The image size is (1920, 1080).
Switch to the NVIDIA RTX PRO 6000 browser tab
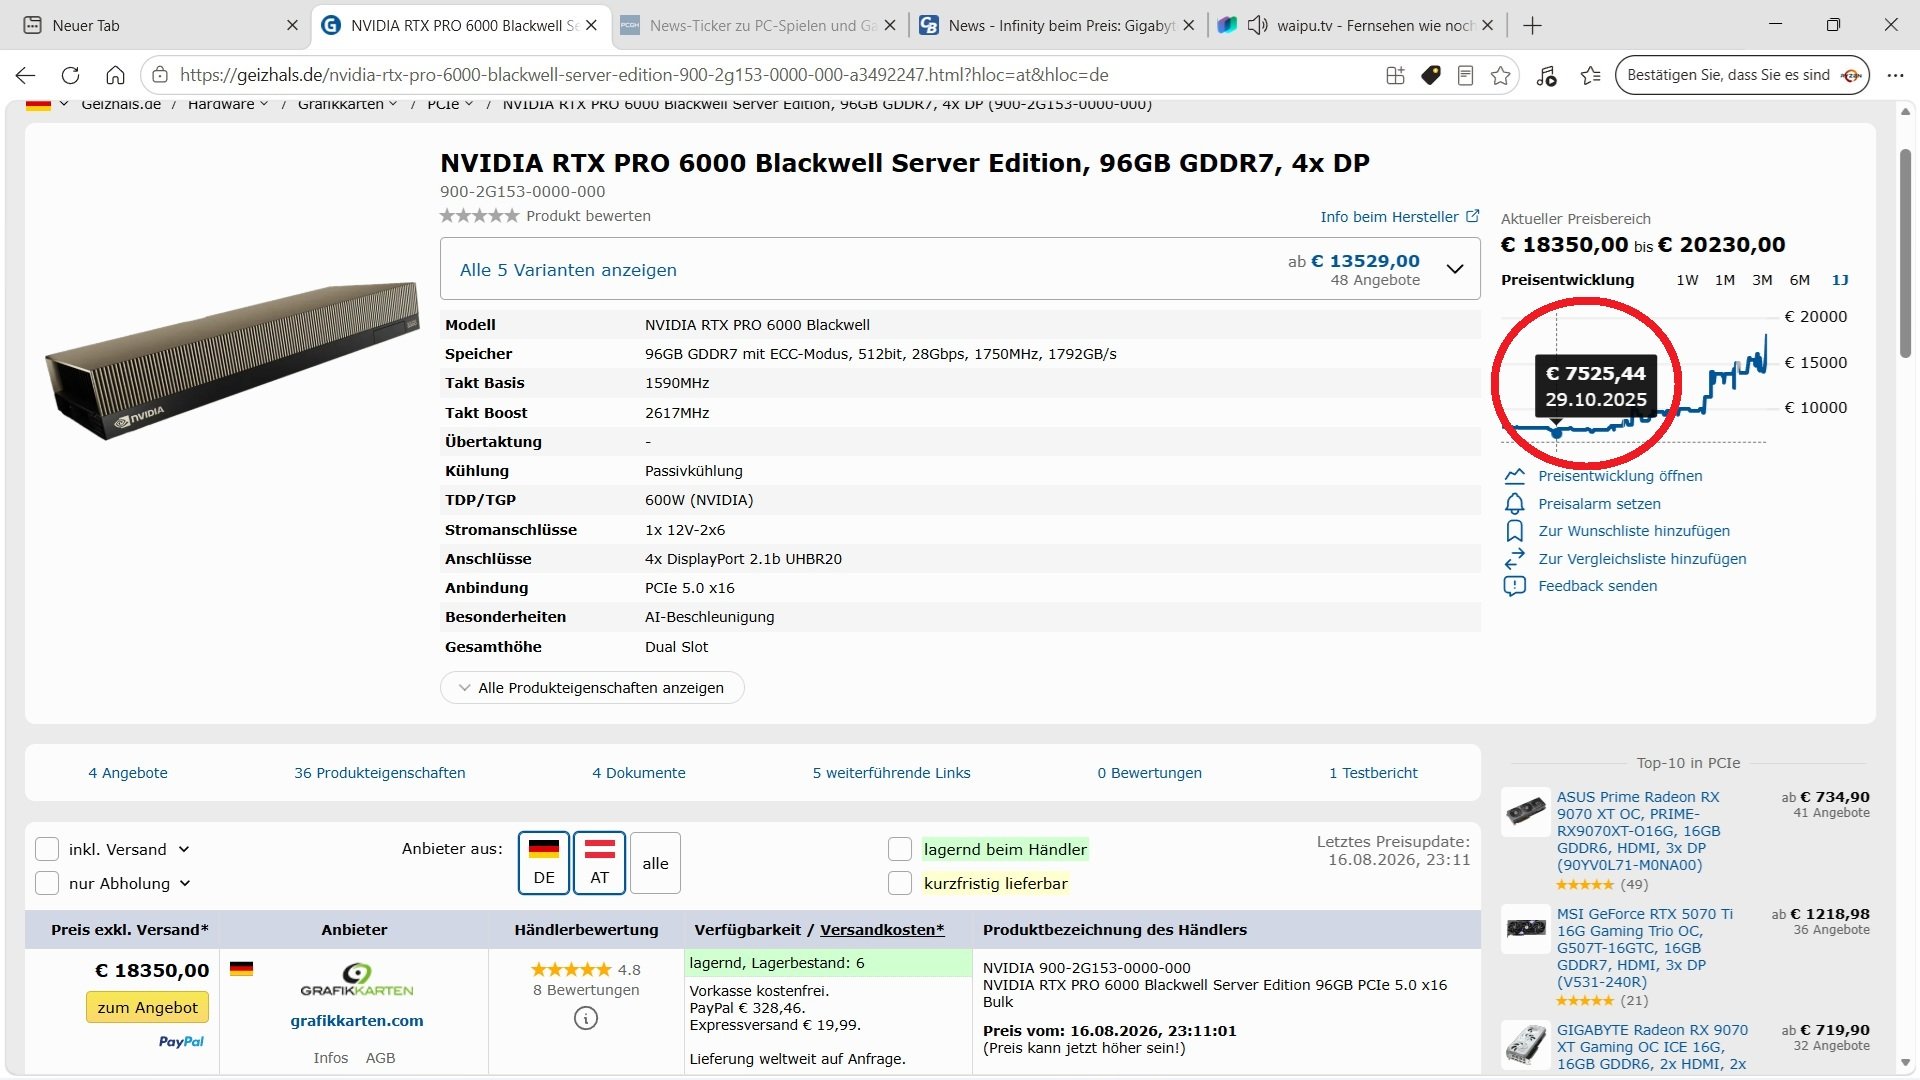coord(461,25)
